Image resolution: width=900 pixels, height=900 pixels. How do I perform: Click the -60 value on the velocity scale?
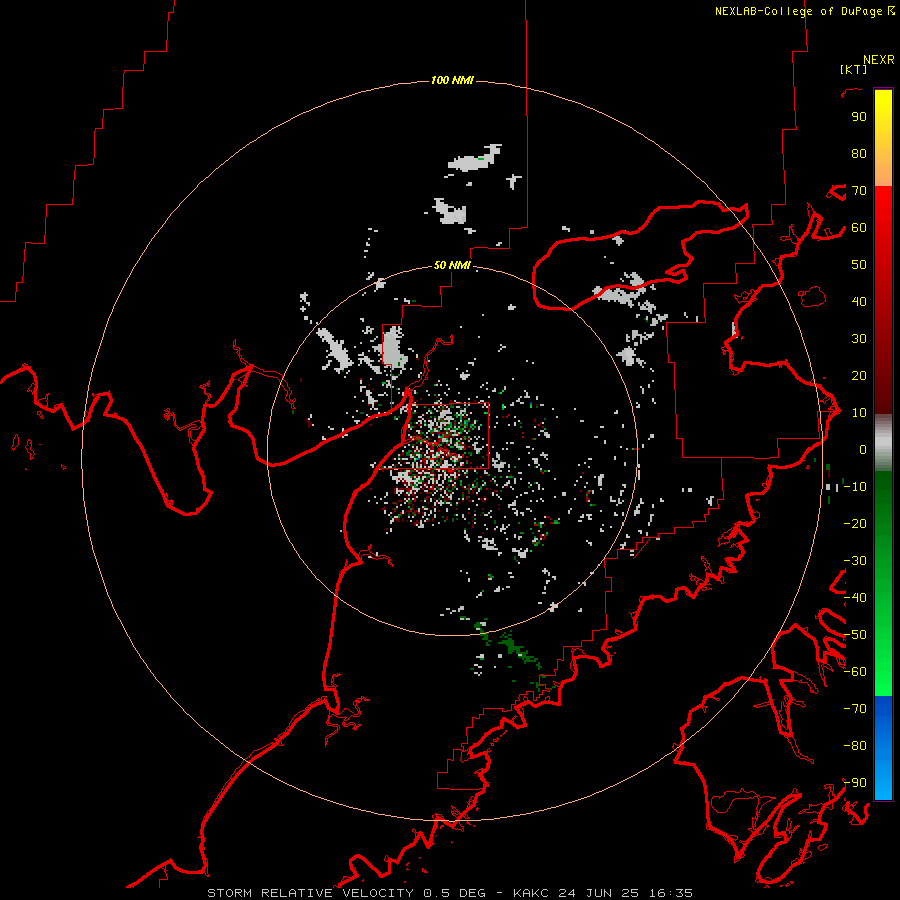[855, 672]
